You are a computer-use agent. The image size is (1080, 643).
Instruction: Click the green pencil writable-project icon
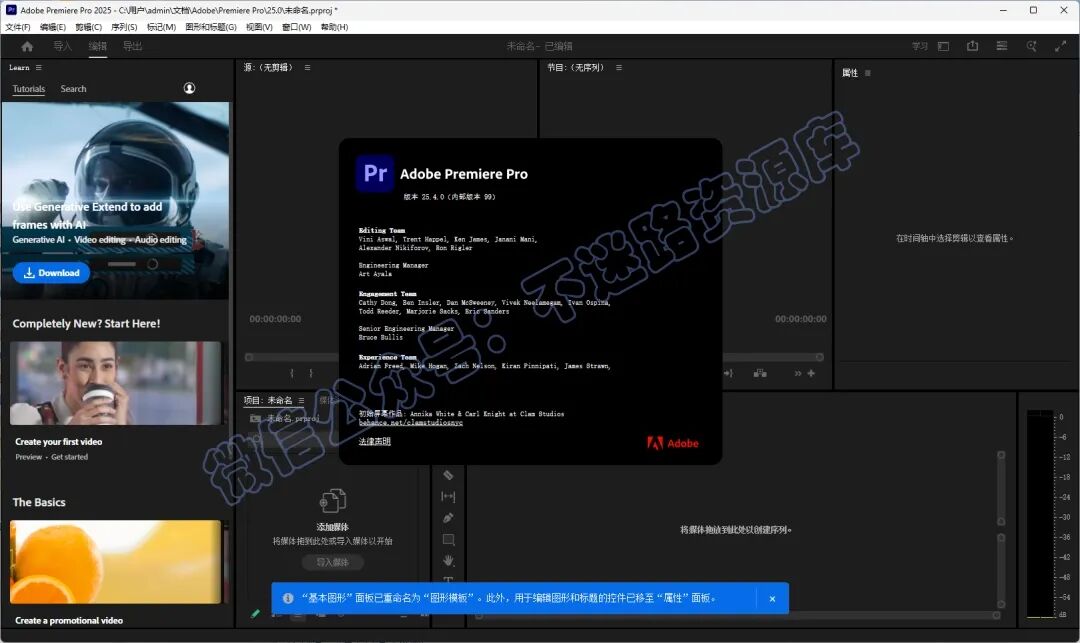pyautogui.click(x=256, y=613)
